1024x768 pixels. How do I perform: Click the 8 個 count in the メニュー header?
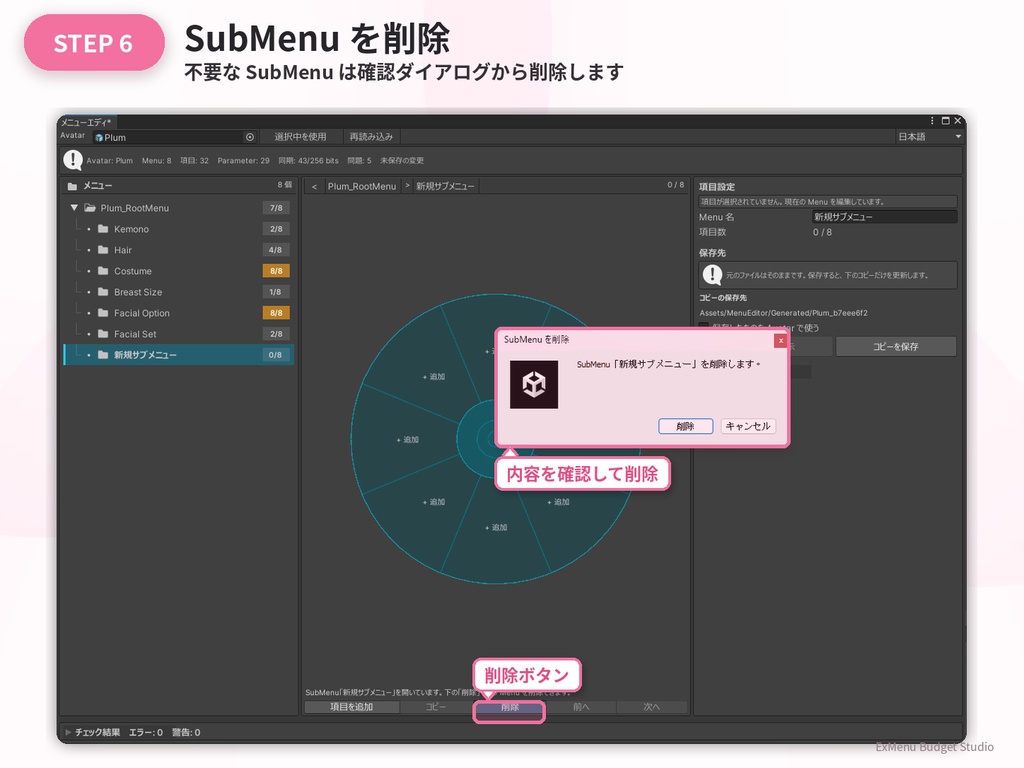click(x=285, y=185)
